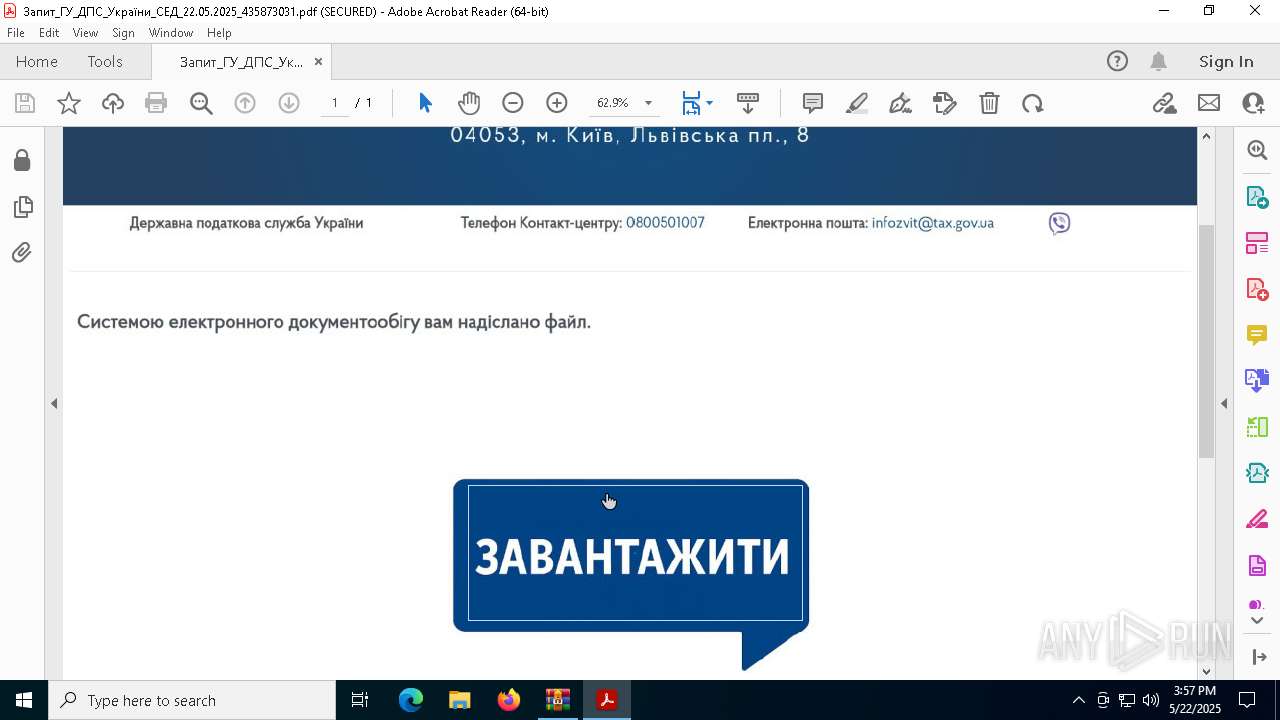Zoom in with the plus button
The height and width of the screenshot is (720, 1280).
tap(557, 103)
